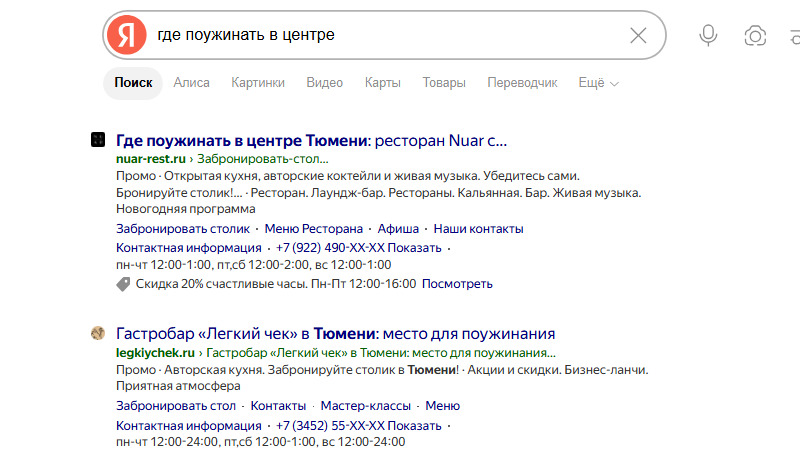Expand the Ещё dropdown menu
Screen dimensions: 800x467
pyautogui.click(x=598, y=83)
